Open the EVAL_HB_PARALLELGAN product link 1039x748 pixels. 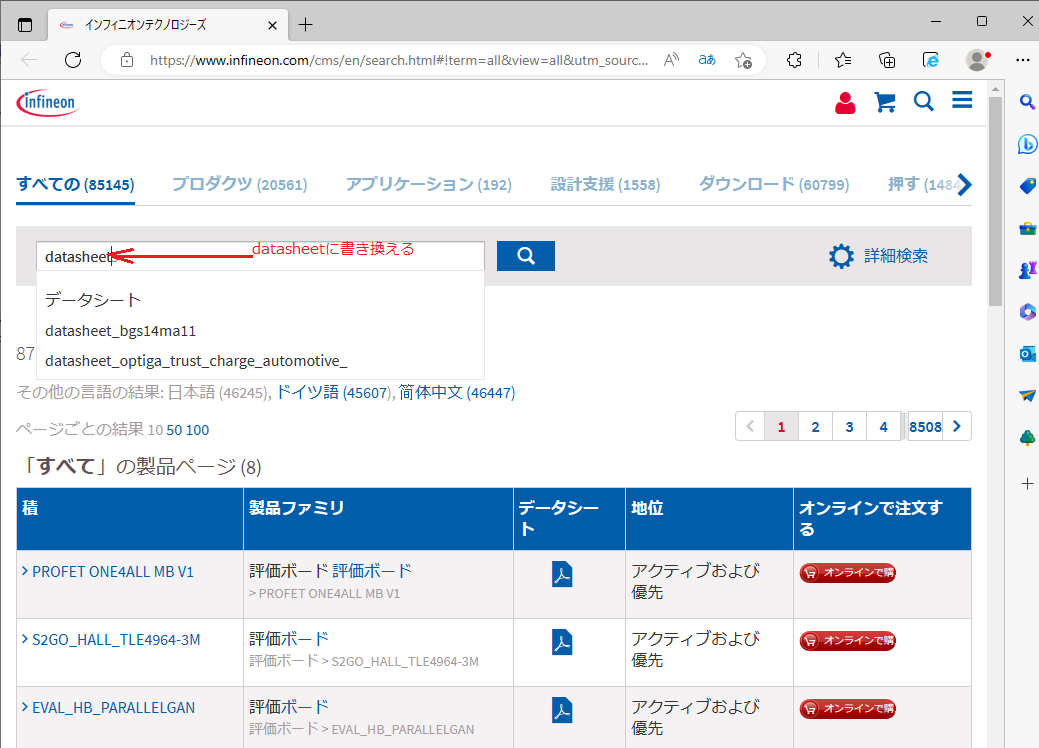click(114, 708)
